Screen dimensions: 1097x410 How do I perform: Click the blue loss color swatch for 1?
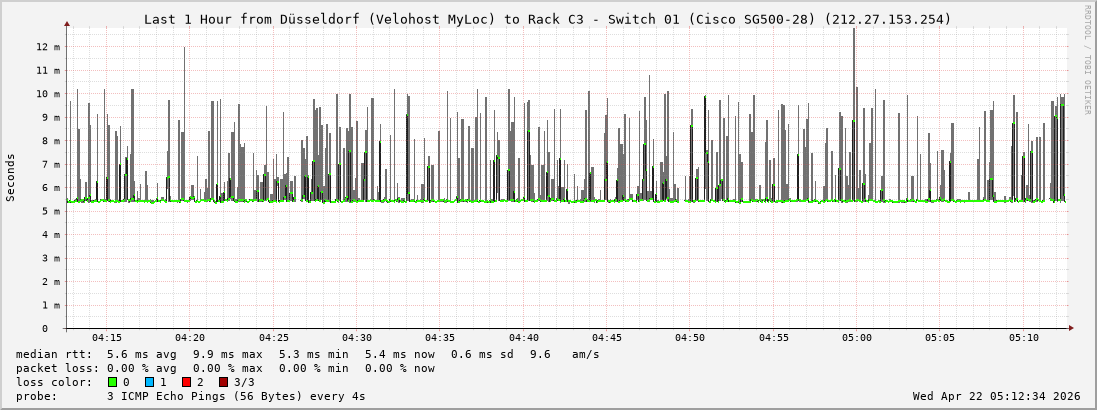149,382
